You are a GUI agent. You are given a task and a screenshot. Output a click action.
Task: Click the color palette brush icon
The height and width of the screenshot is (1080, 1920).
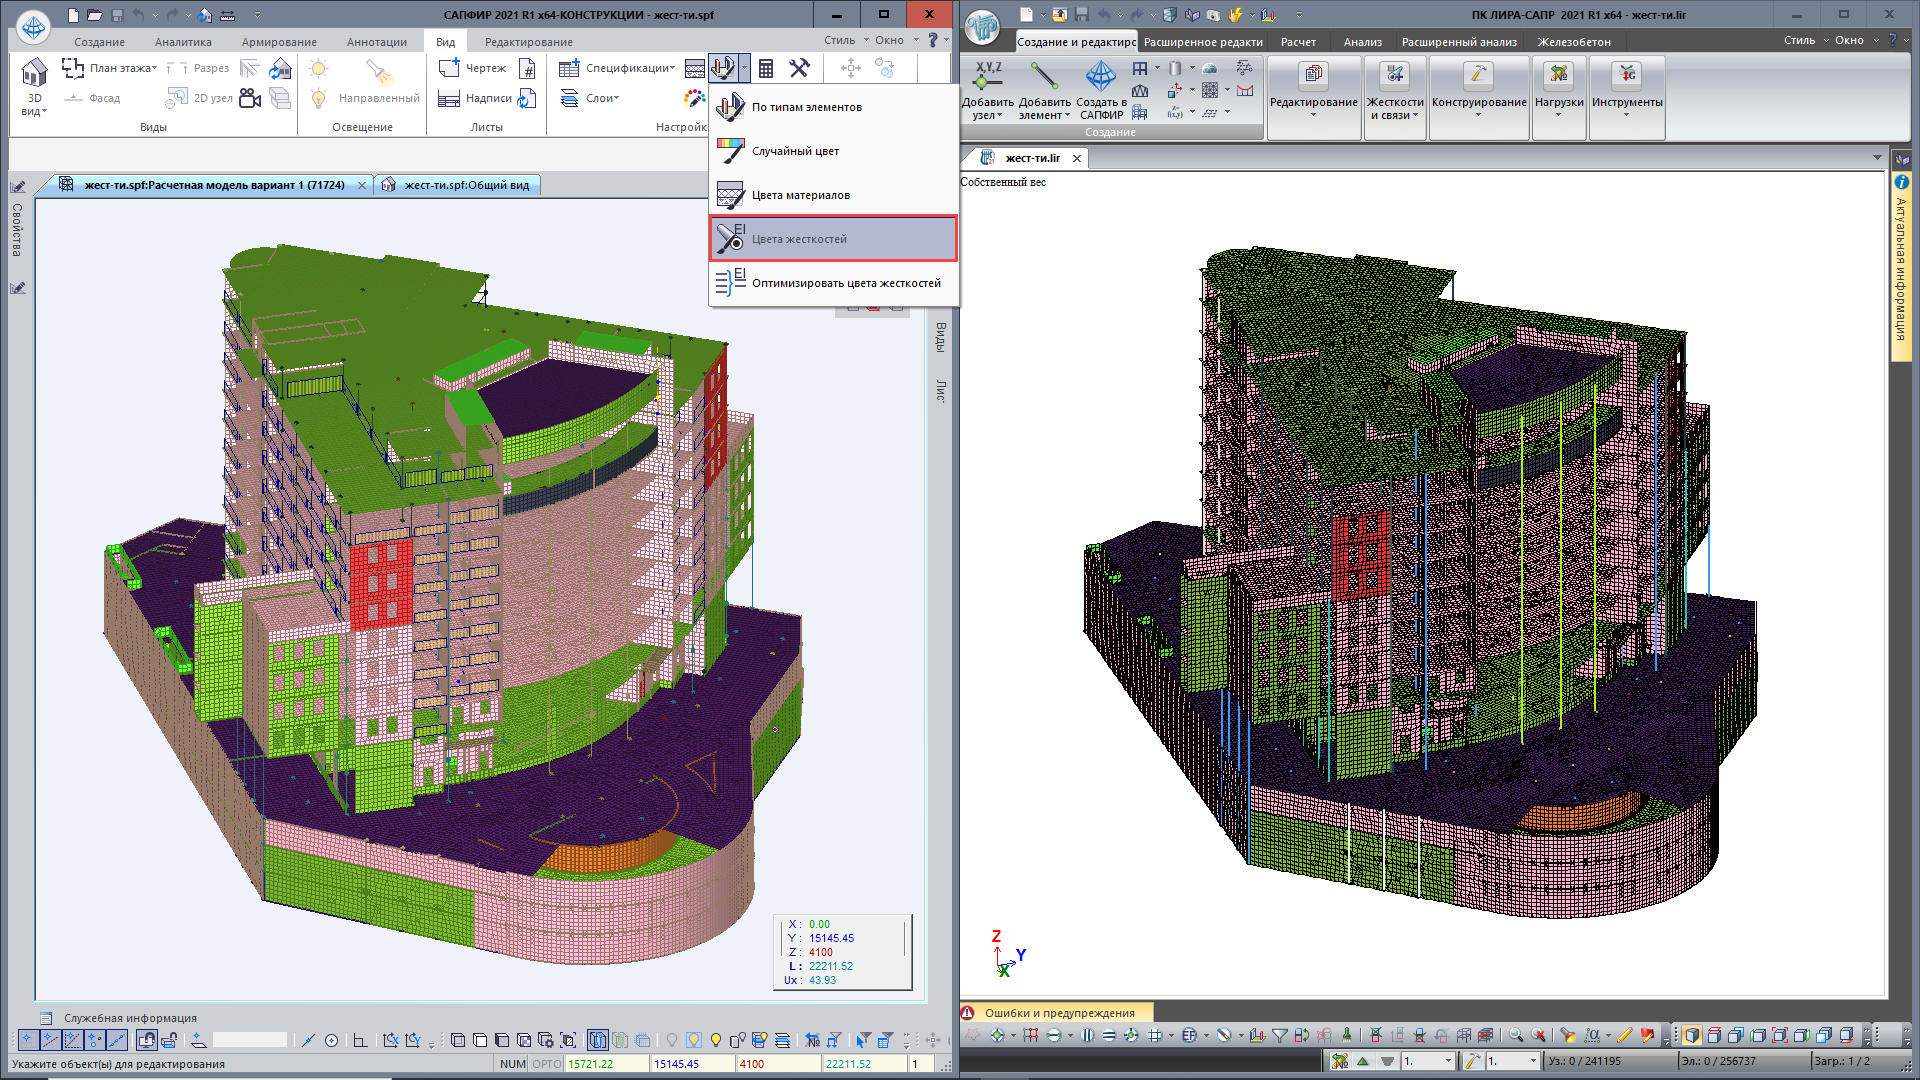694,98
